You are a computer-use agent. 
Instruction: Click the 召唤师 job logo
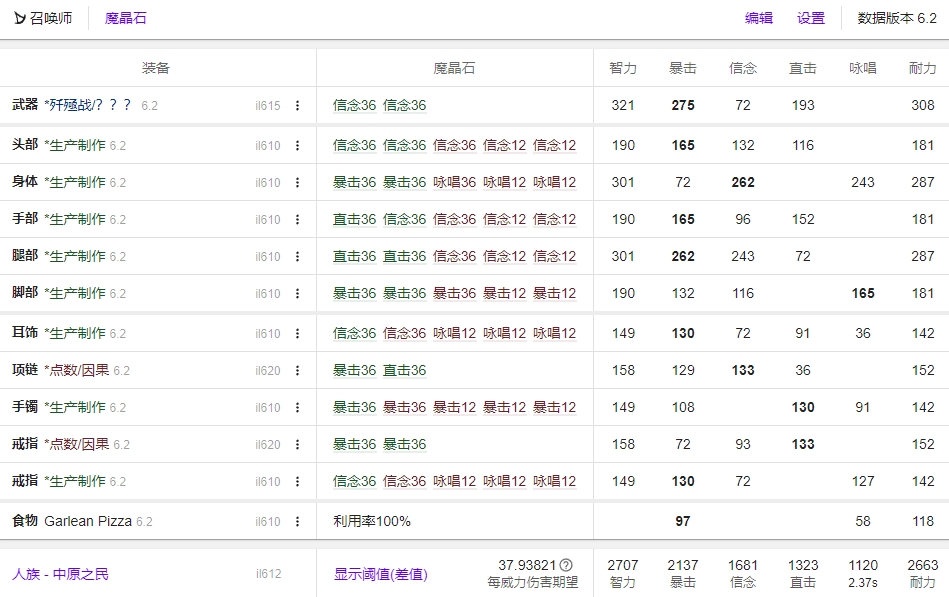(x=20, y=18)
